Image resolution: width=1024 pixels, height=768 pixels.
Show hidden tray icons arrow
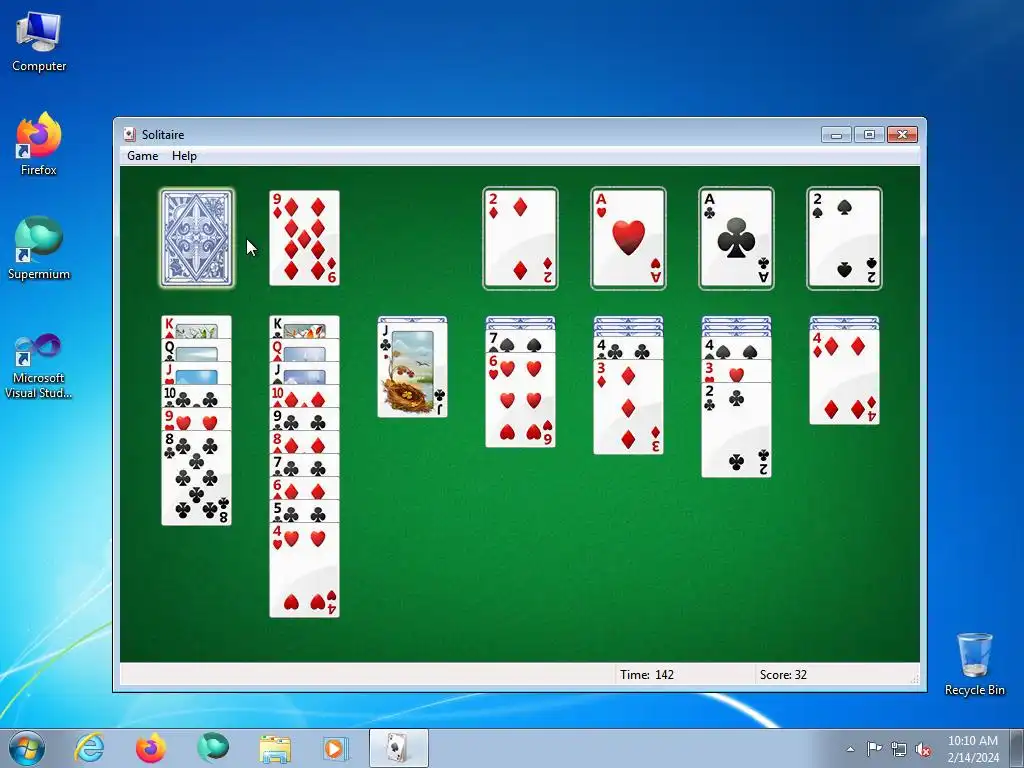pyautogui.click(x=850, y=749)
